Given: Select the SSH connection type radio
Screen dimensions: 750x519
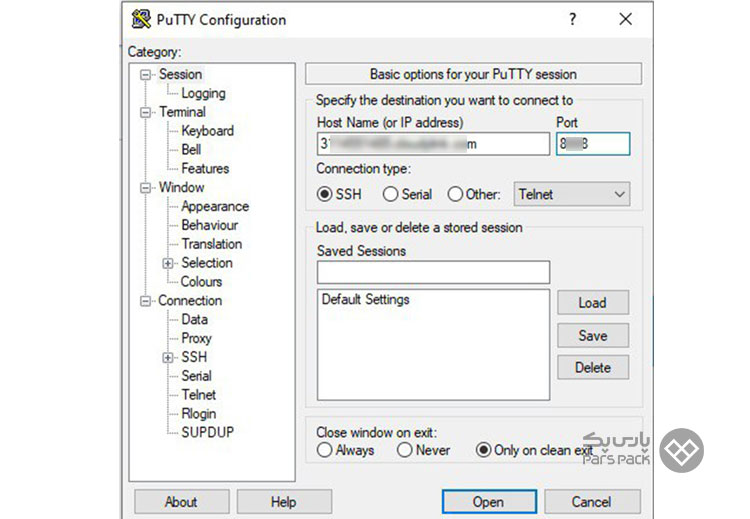Looking at the screenshot, I should pyautogui.click(x=324, y=194).
